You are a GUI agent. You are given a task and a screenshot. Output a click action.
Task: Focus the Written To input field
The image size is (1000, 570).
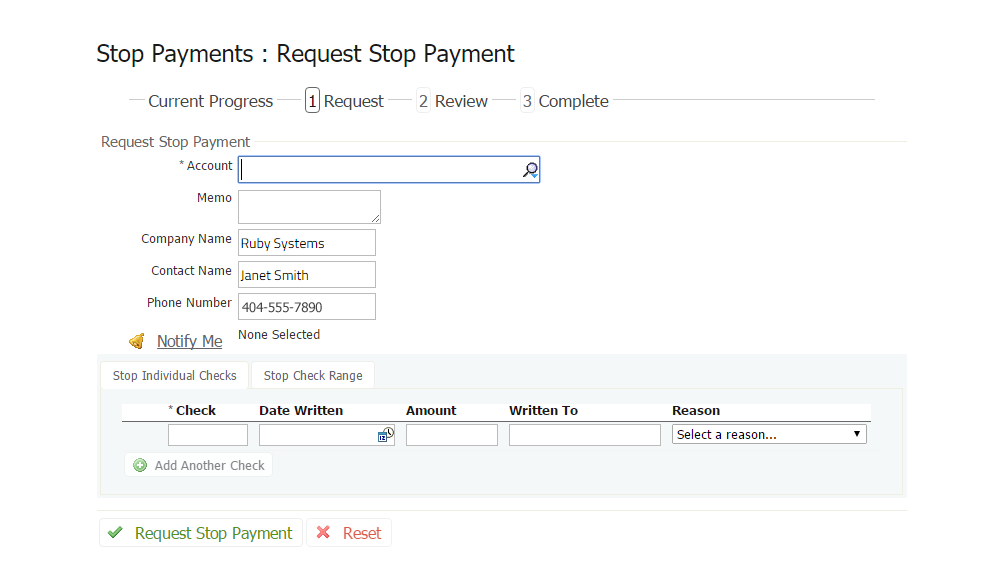point(585,435)
